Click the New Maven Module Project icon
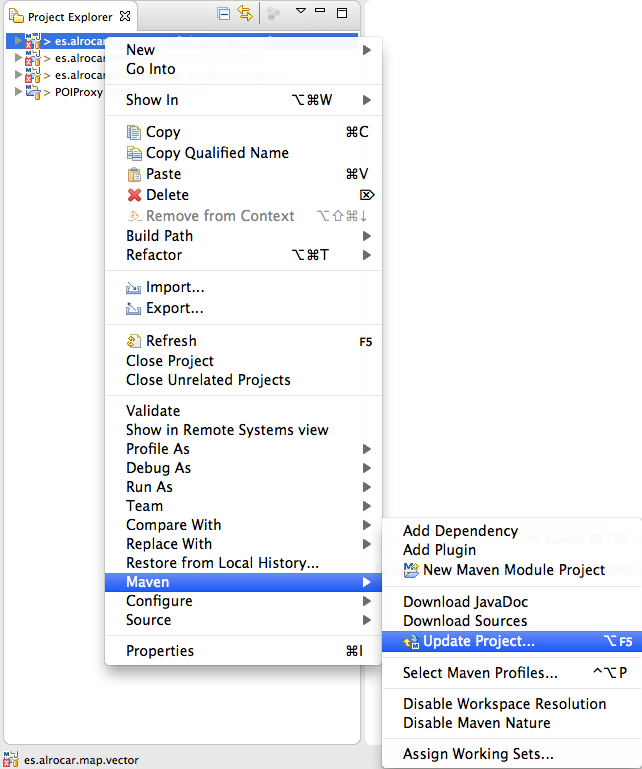Screen dimensions: 642x769 (x=411, y=570)
